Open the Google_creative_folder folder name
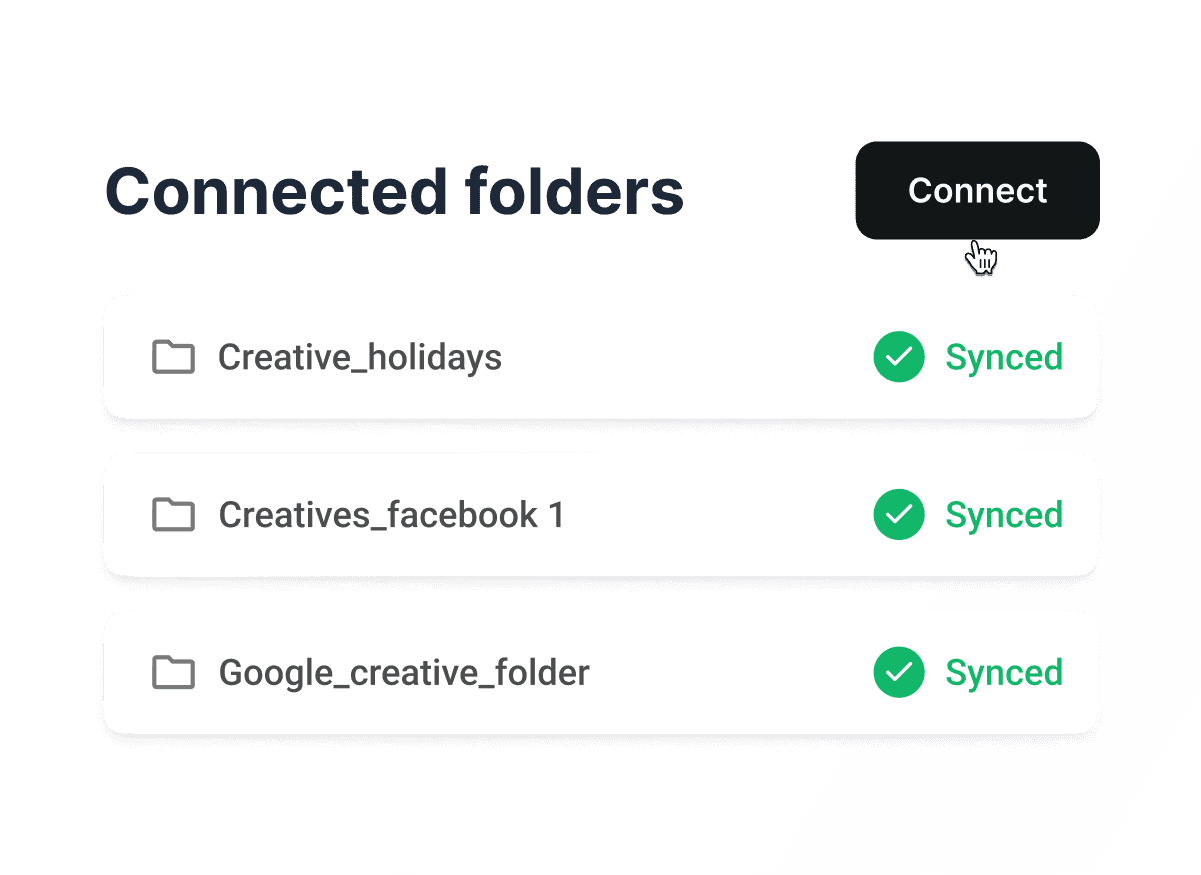The height and width of the screenshot is (875, 1201). click(x=404, y=673)
